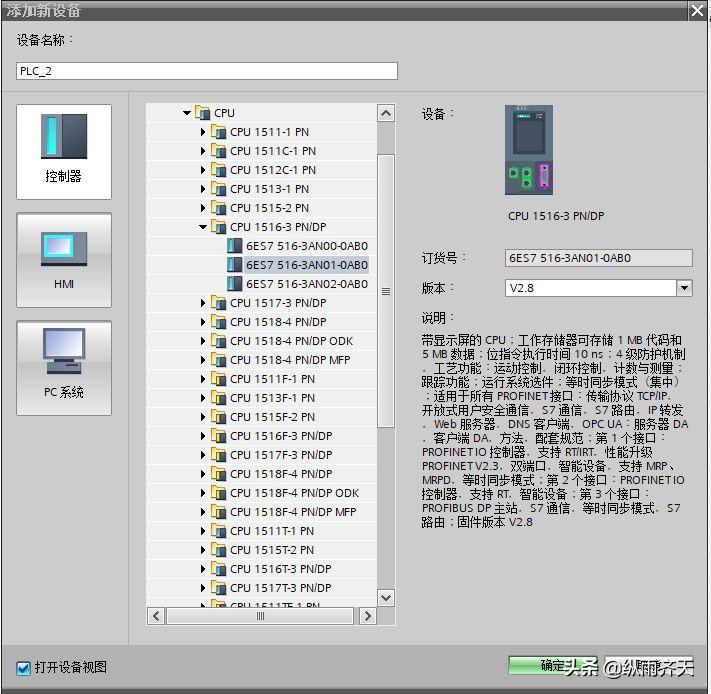The width and height of the screenshot is (711, 694).
Task: Expand the CPU 1511C-1 PN node
Action: [x=203, y=151]
